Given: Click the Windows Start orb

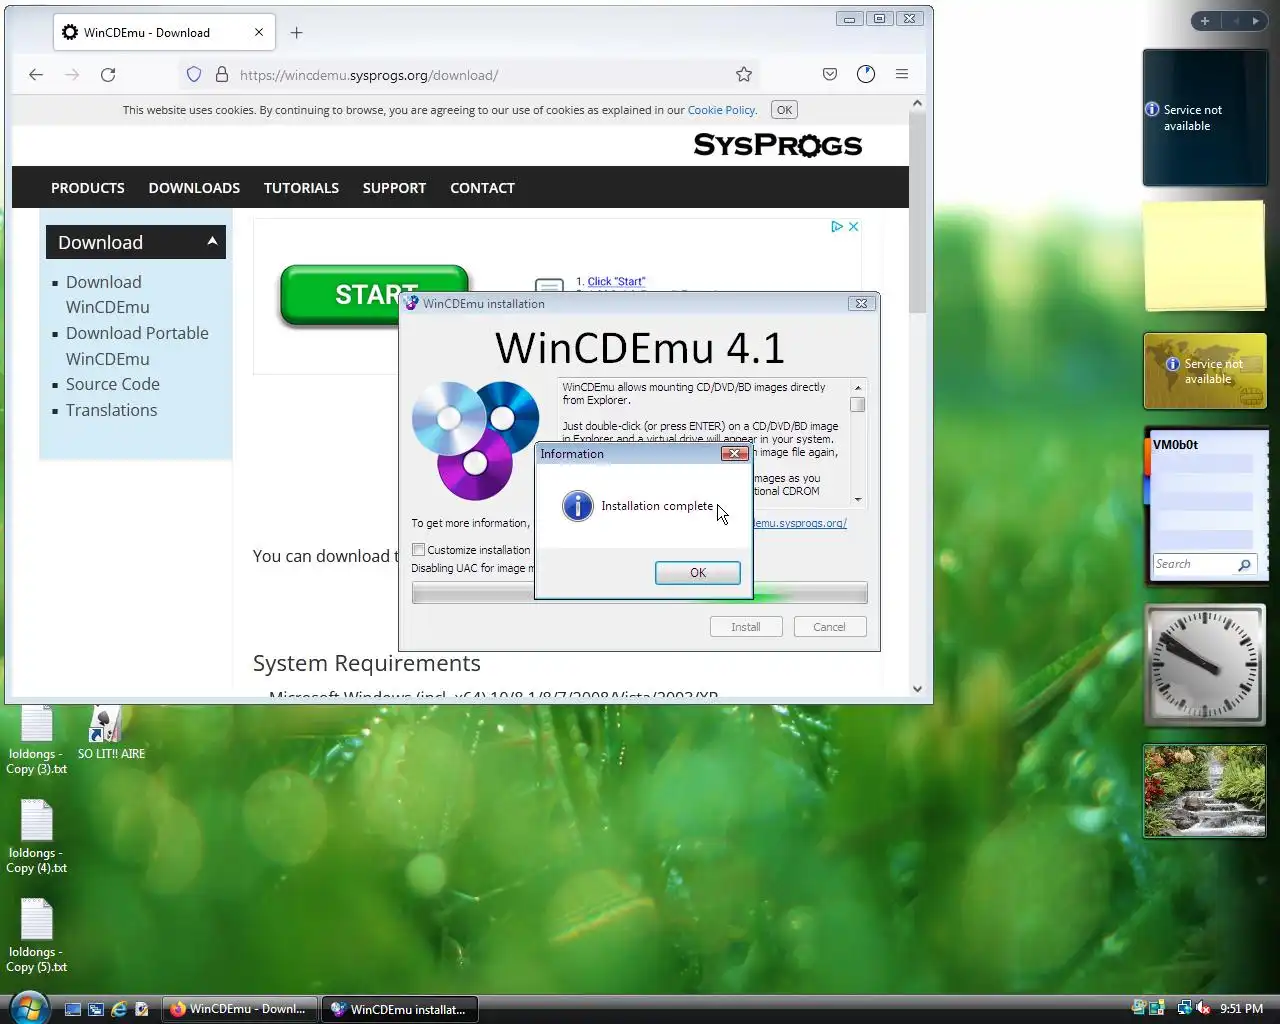Looking at the screenshot, I should point(28,1008).
